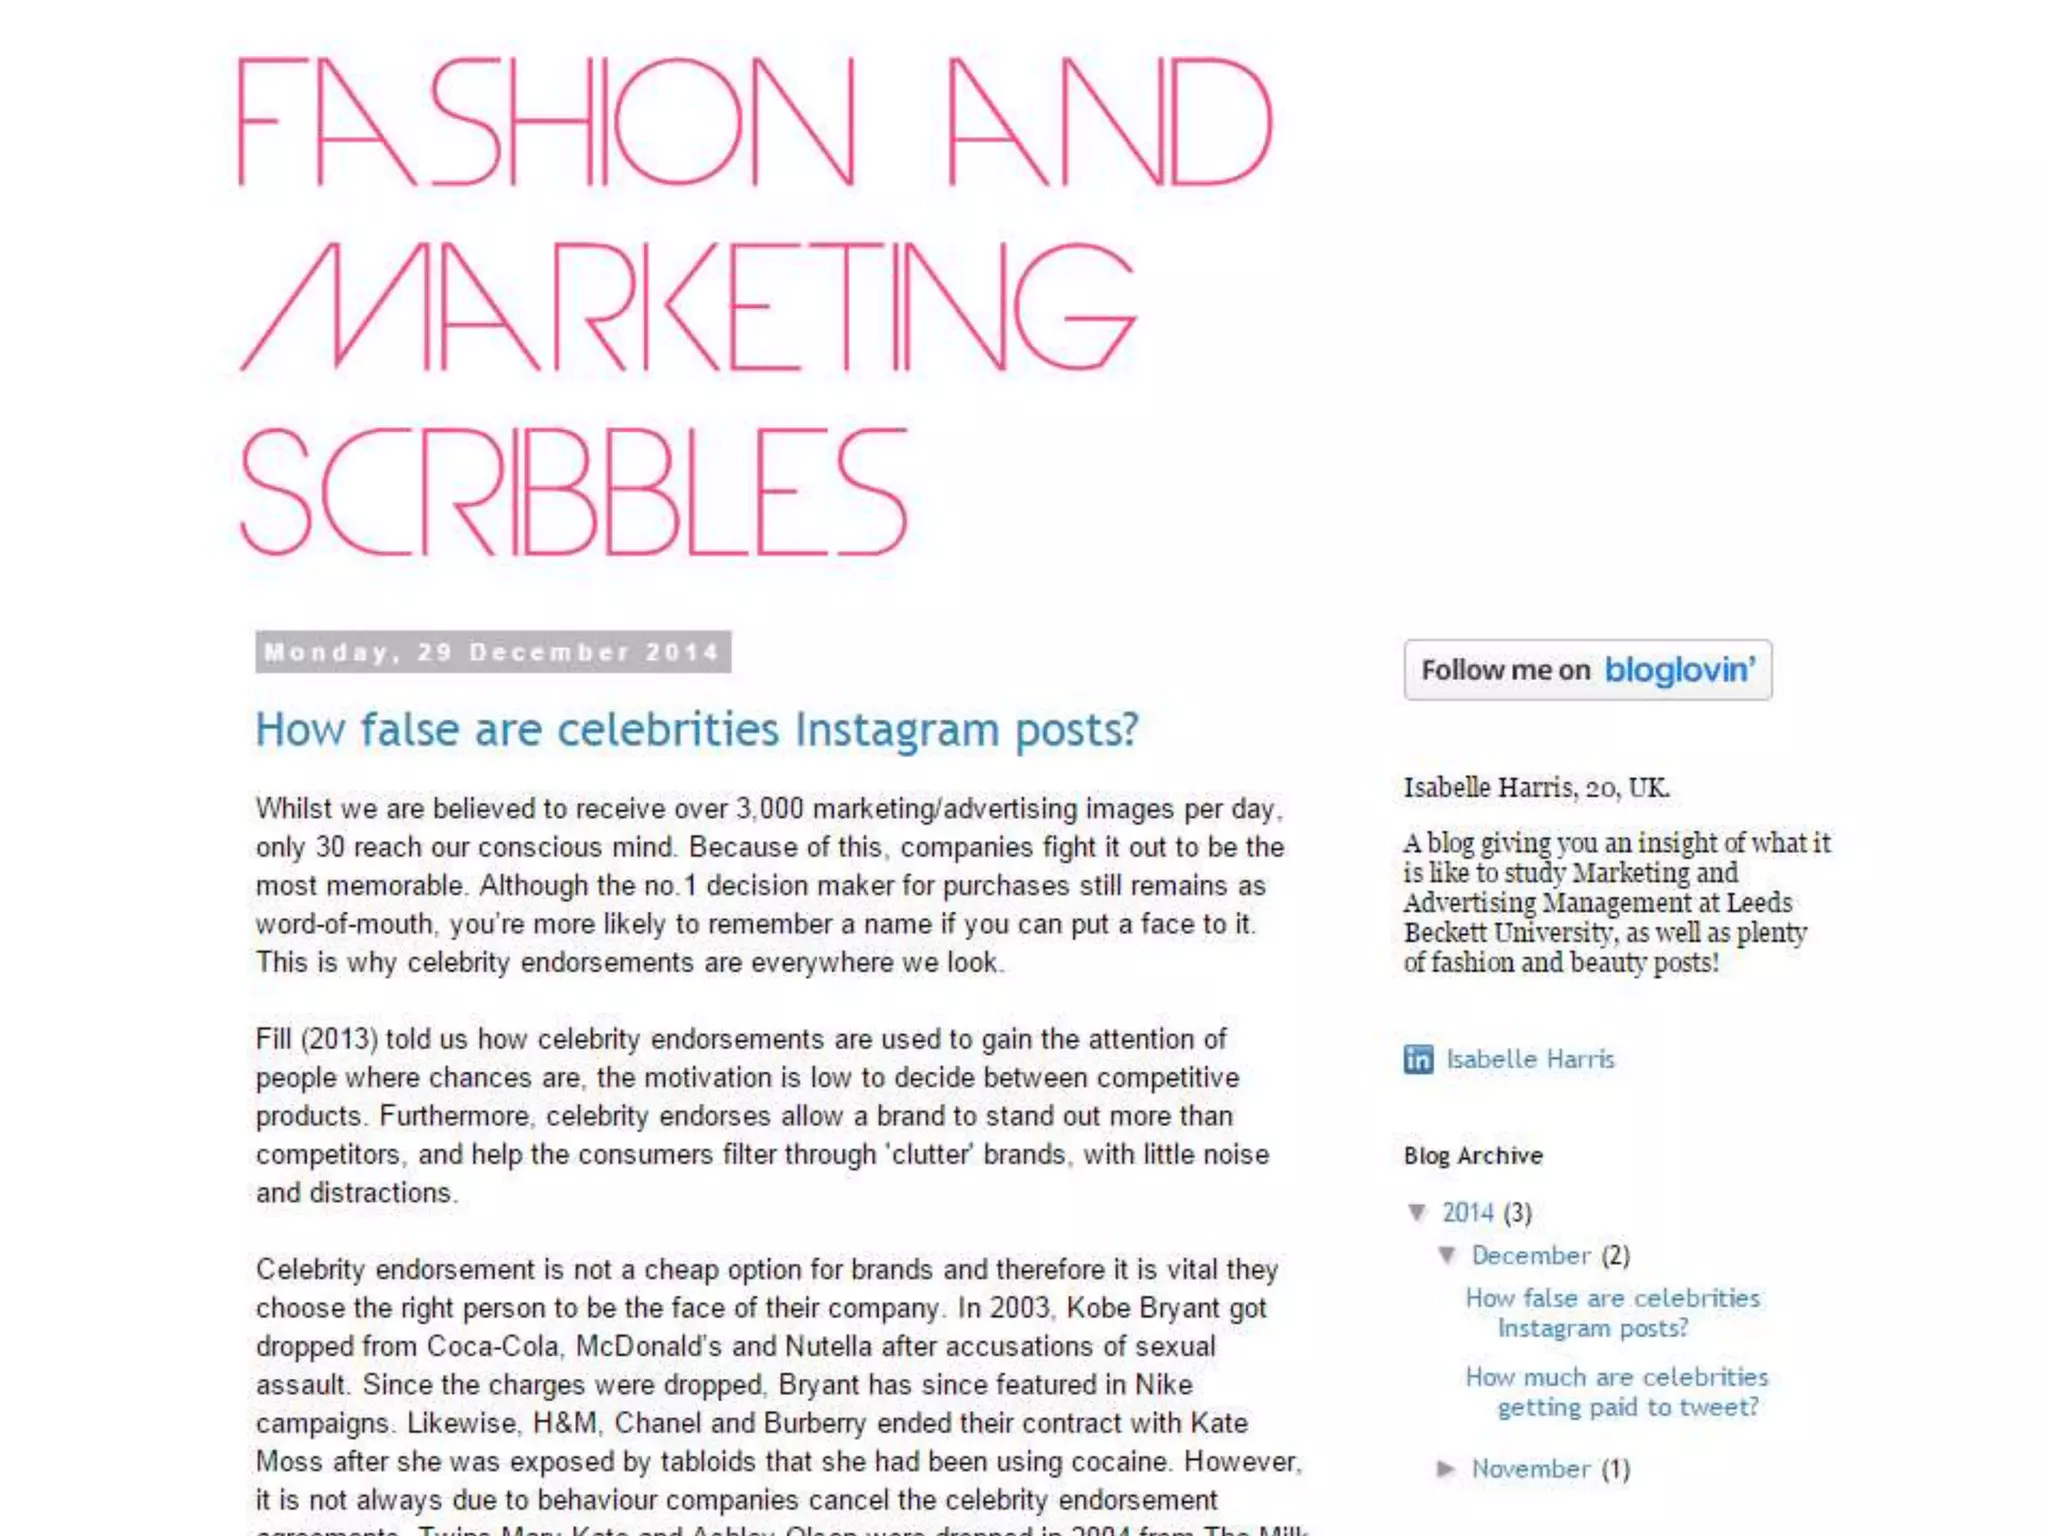The width and height of the screenshot is (2048, 1536).
Task: Visit the Isabelle Harris LinkedIn profile link
Action: [1530, 1059]
